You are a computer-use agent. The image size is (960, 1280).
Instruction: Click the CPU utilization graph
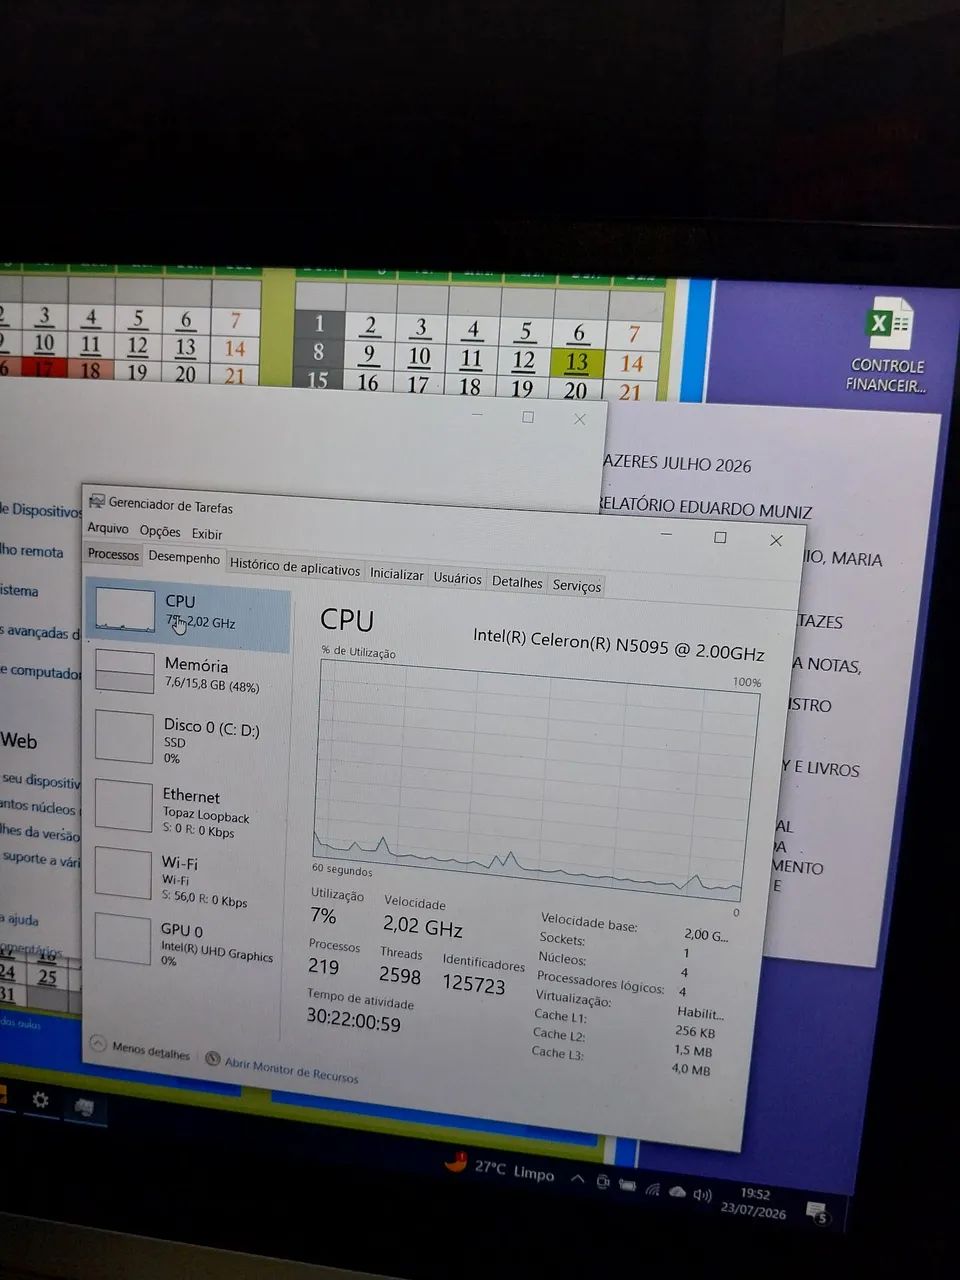click(x=535, y=780)
